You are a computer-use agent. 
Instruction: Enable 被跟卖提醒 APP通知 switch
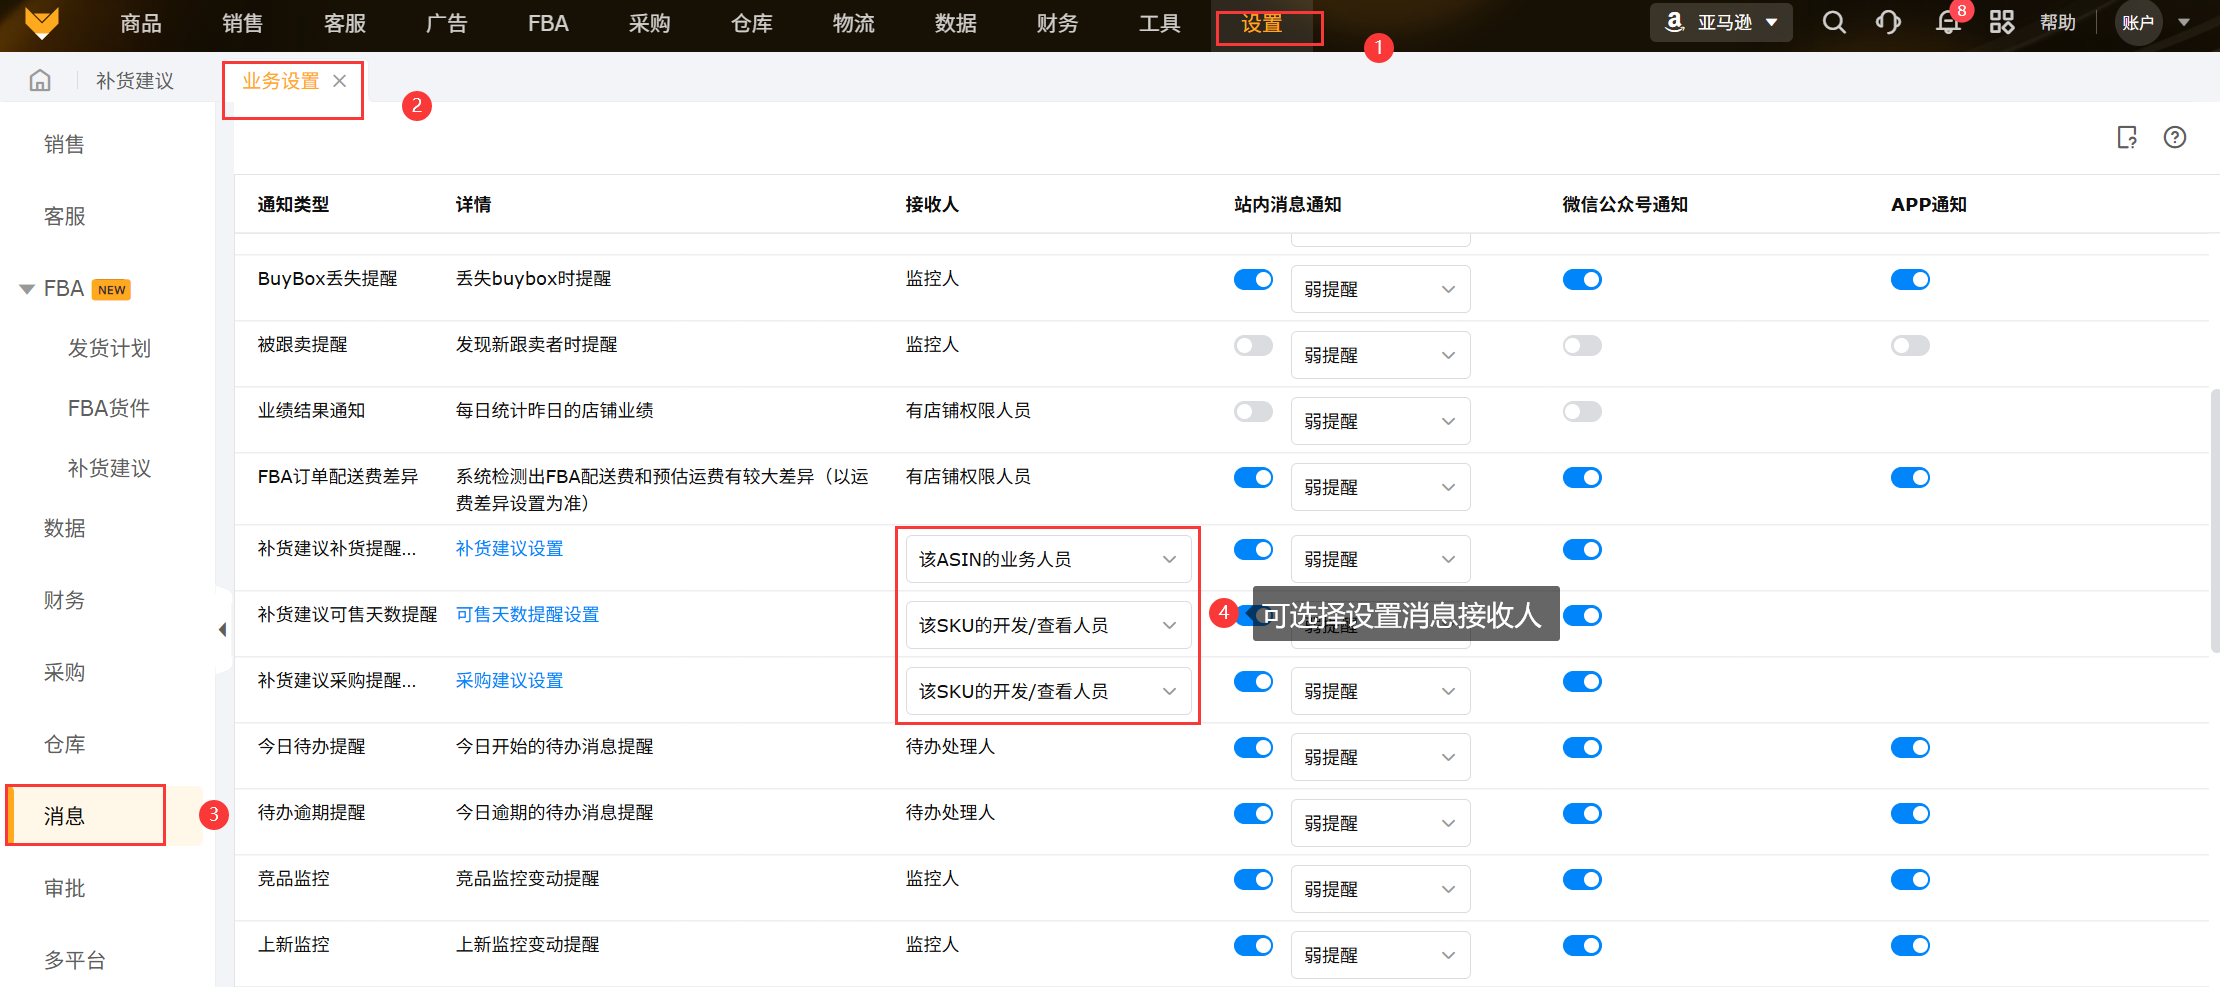pyautogui.click(x=1910, y=345)
